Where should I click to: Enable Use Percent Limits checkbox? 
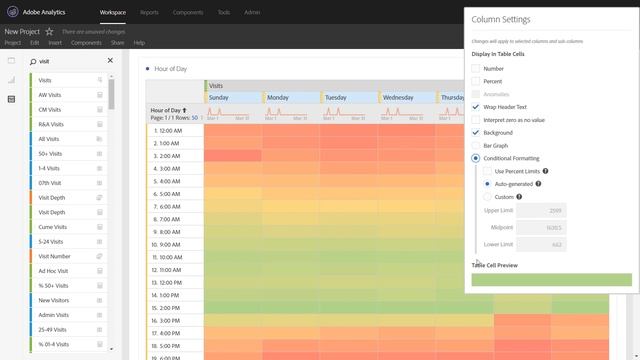click(487, 171)
